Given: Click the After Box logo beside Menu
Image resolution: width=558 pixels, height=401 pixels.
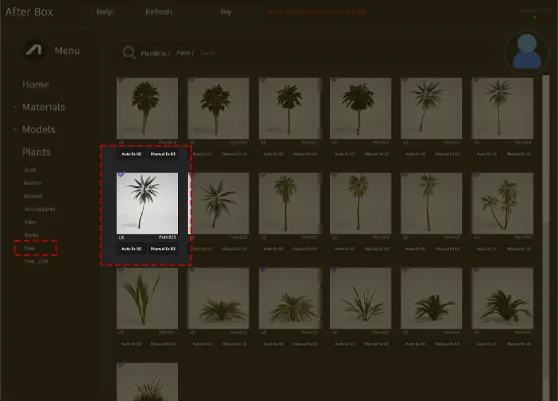Looking at the screenshot, I should (34, 51).
